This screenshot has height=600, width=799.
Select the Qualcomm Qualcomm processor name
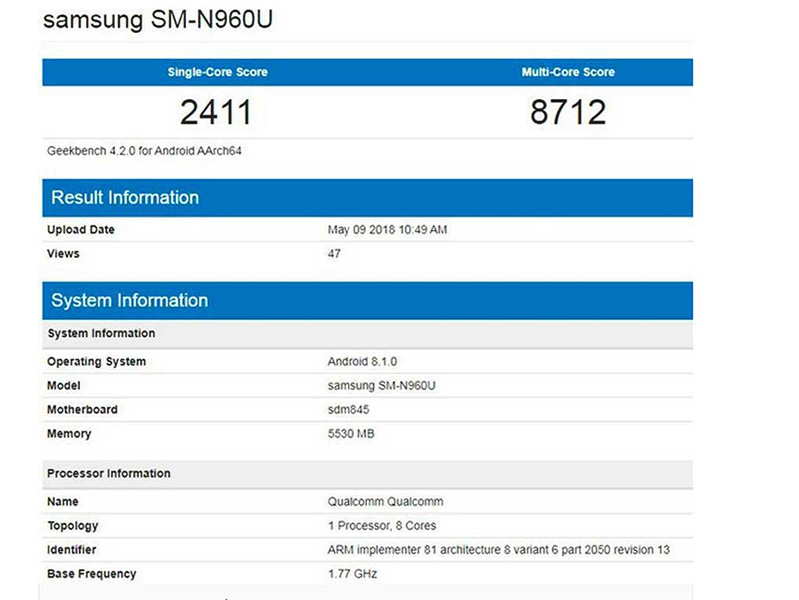click(385, 502)
